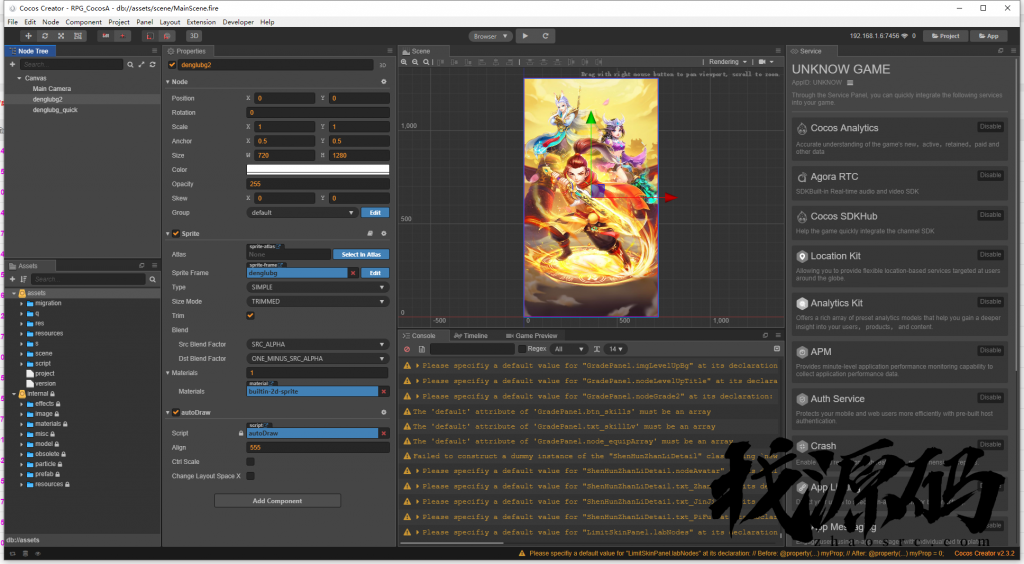
Task: Toggle the Sprite component enabled checkbox
Action: tap(176, 233)
